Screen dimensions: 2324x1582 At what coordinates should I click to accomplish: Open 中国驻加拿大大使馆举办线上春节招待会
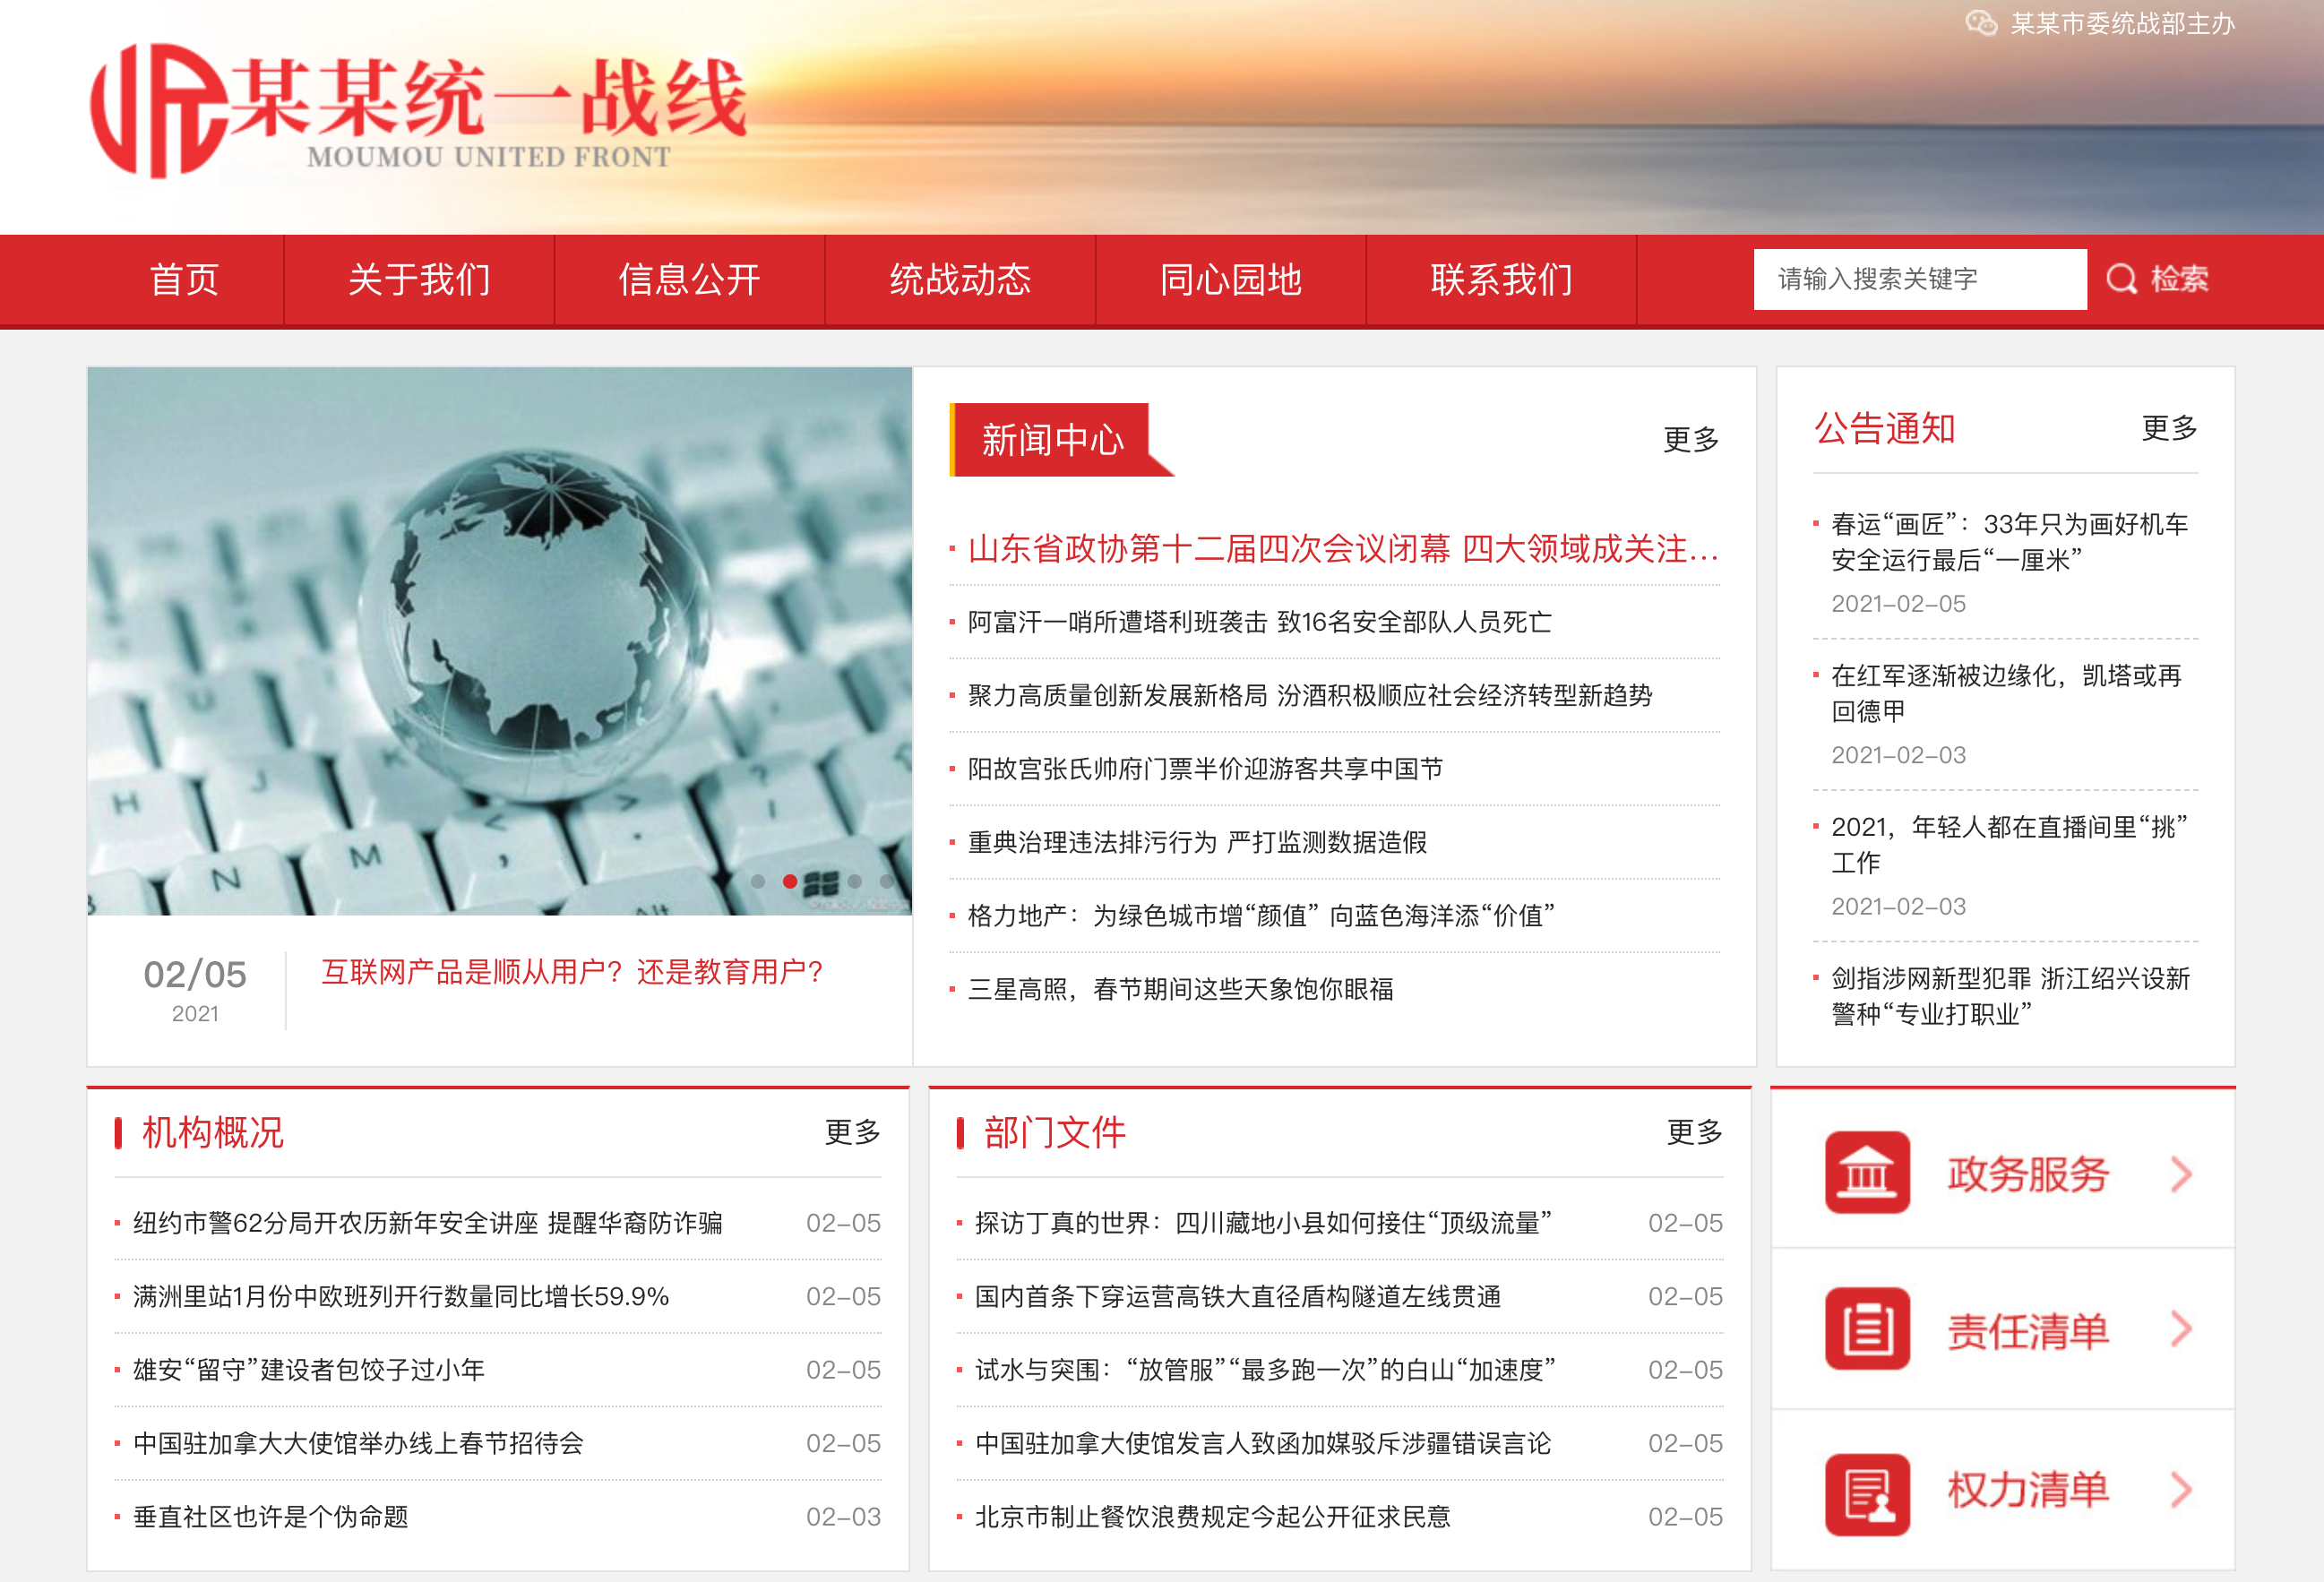click(x=358, y=1443)
